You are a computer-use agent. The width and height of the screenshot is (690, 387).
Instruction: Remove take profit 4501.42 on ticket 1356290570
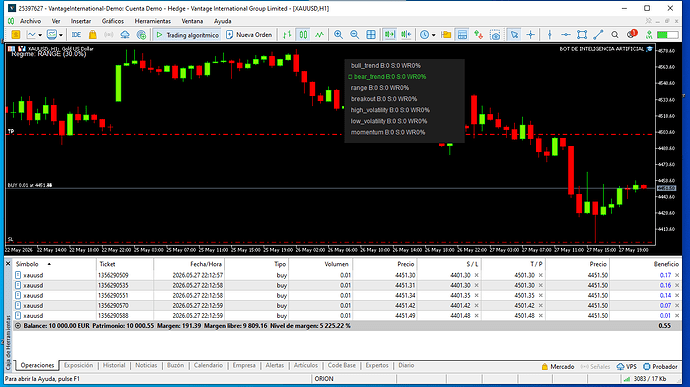(541, 306)
